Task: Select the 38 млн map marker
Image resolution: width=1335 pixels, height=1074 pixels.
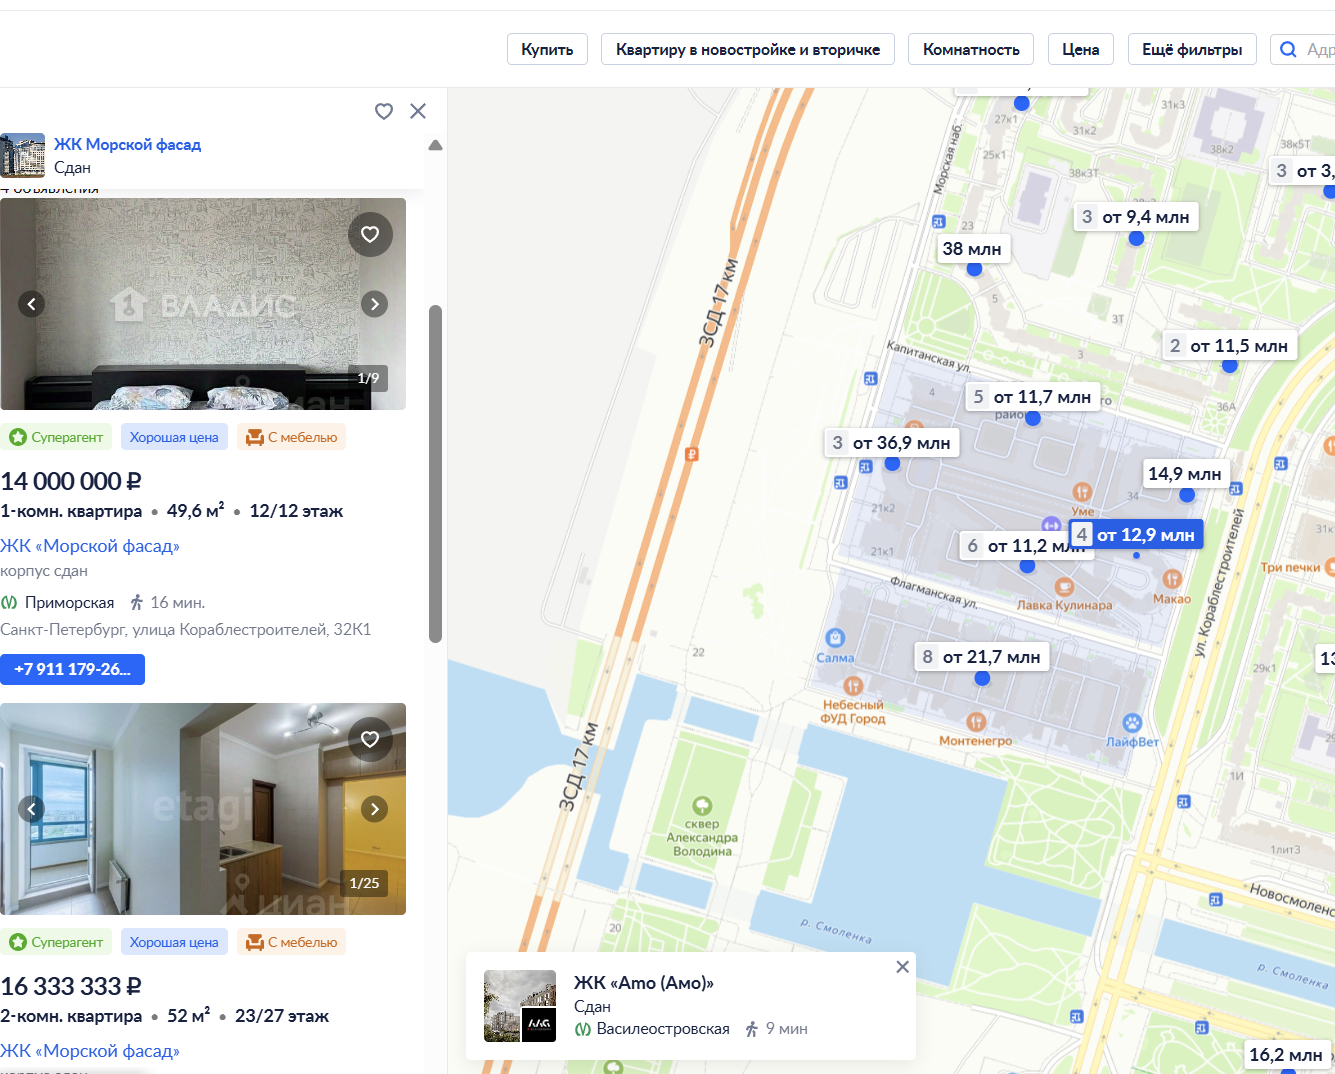Action: 972,249
